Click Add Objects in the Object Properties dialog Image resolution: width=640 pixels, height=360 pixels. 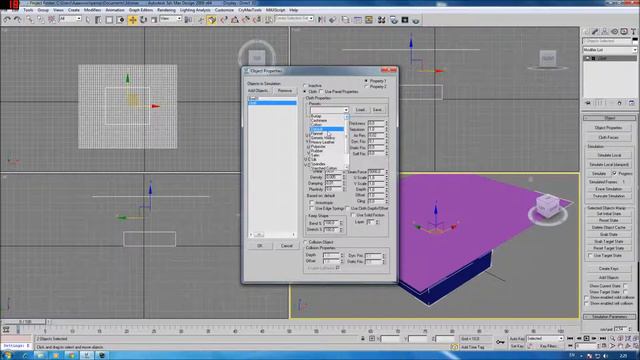[258, 91]
